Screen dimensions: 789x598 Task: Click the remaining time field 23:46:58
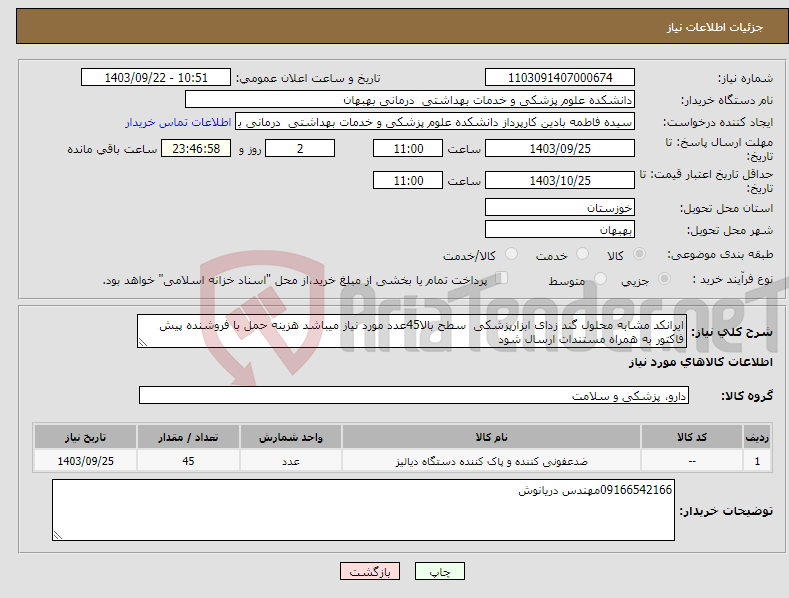[196, 148]
